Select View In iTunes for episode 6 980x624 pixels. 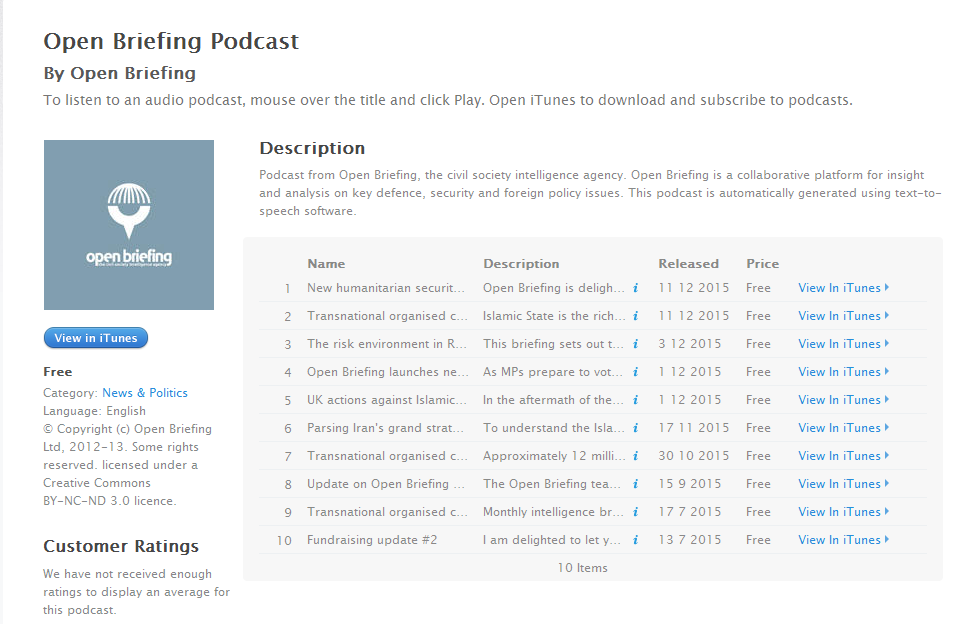click(x=843, y=428)
